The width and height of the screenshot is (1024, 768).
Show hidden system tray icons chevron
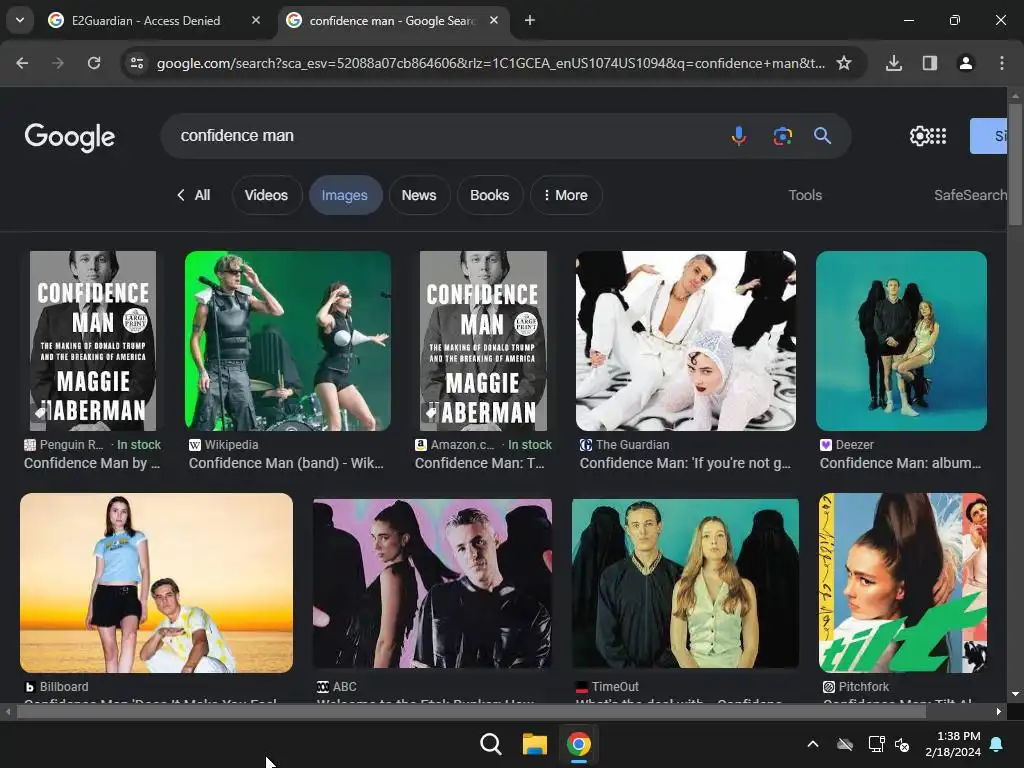point(813,744)
